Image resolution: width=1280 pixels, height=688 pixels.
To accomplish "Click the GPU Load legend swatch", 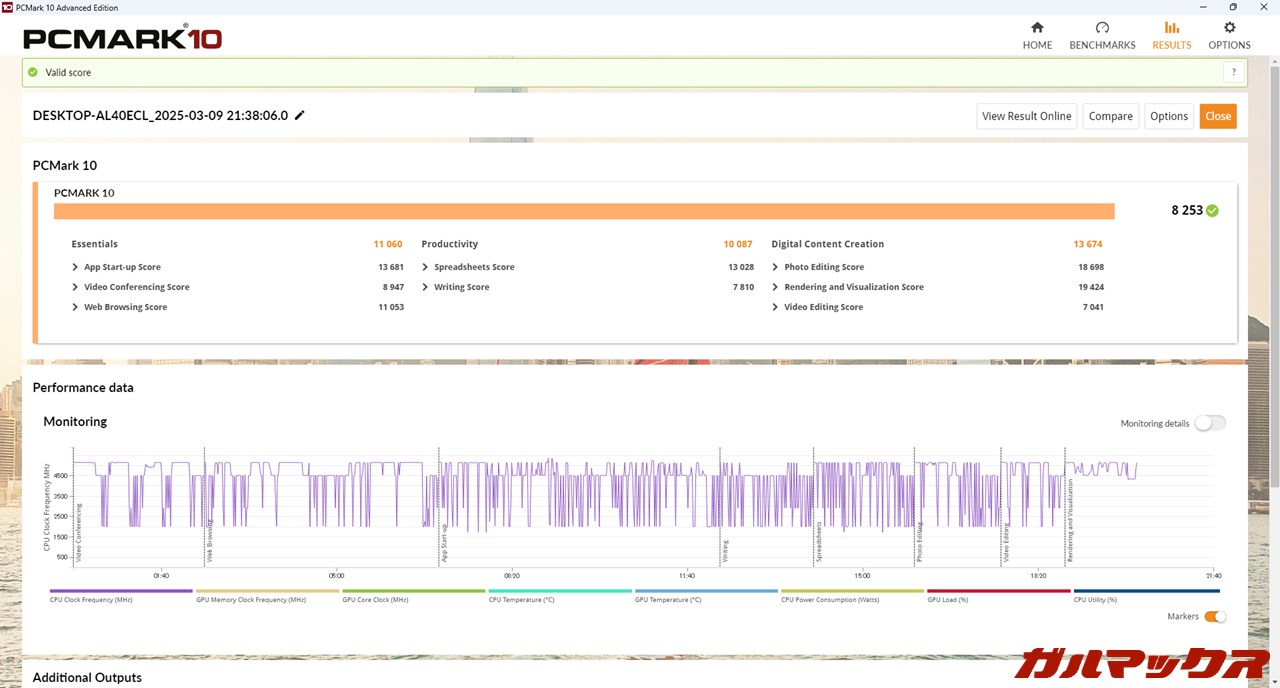I will [x=998, y=591].
